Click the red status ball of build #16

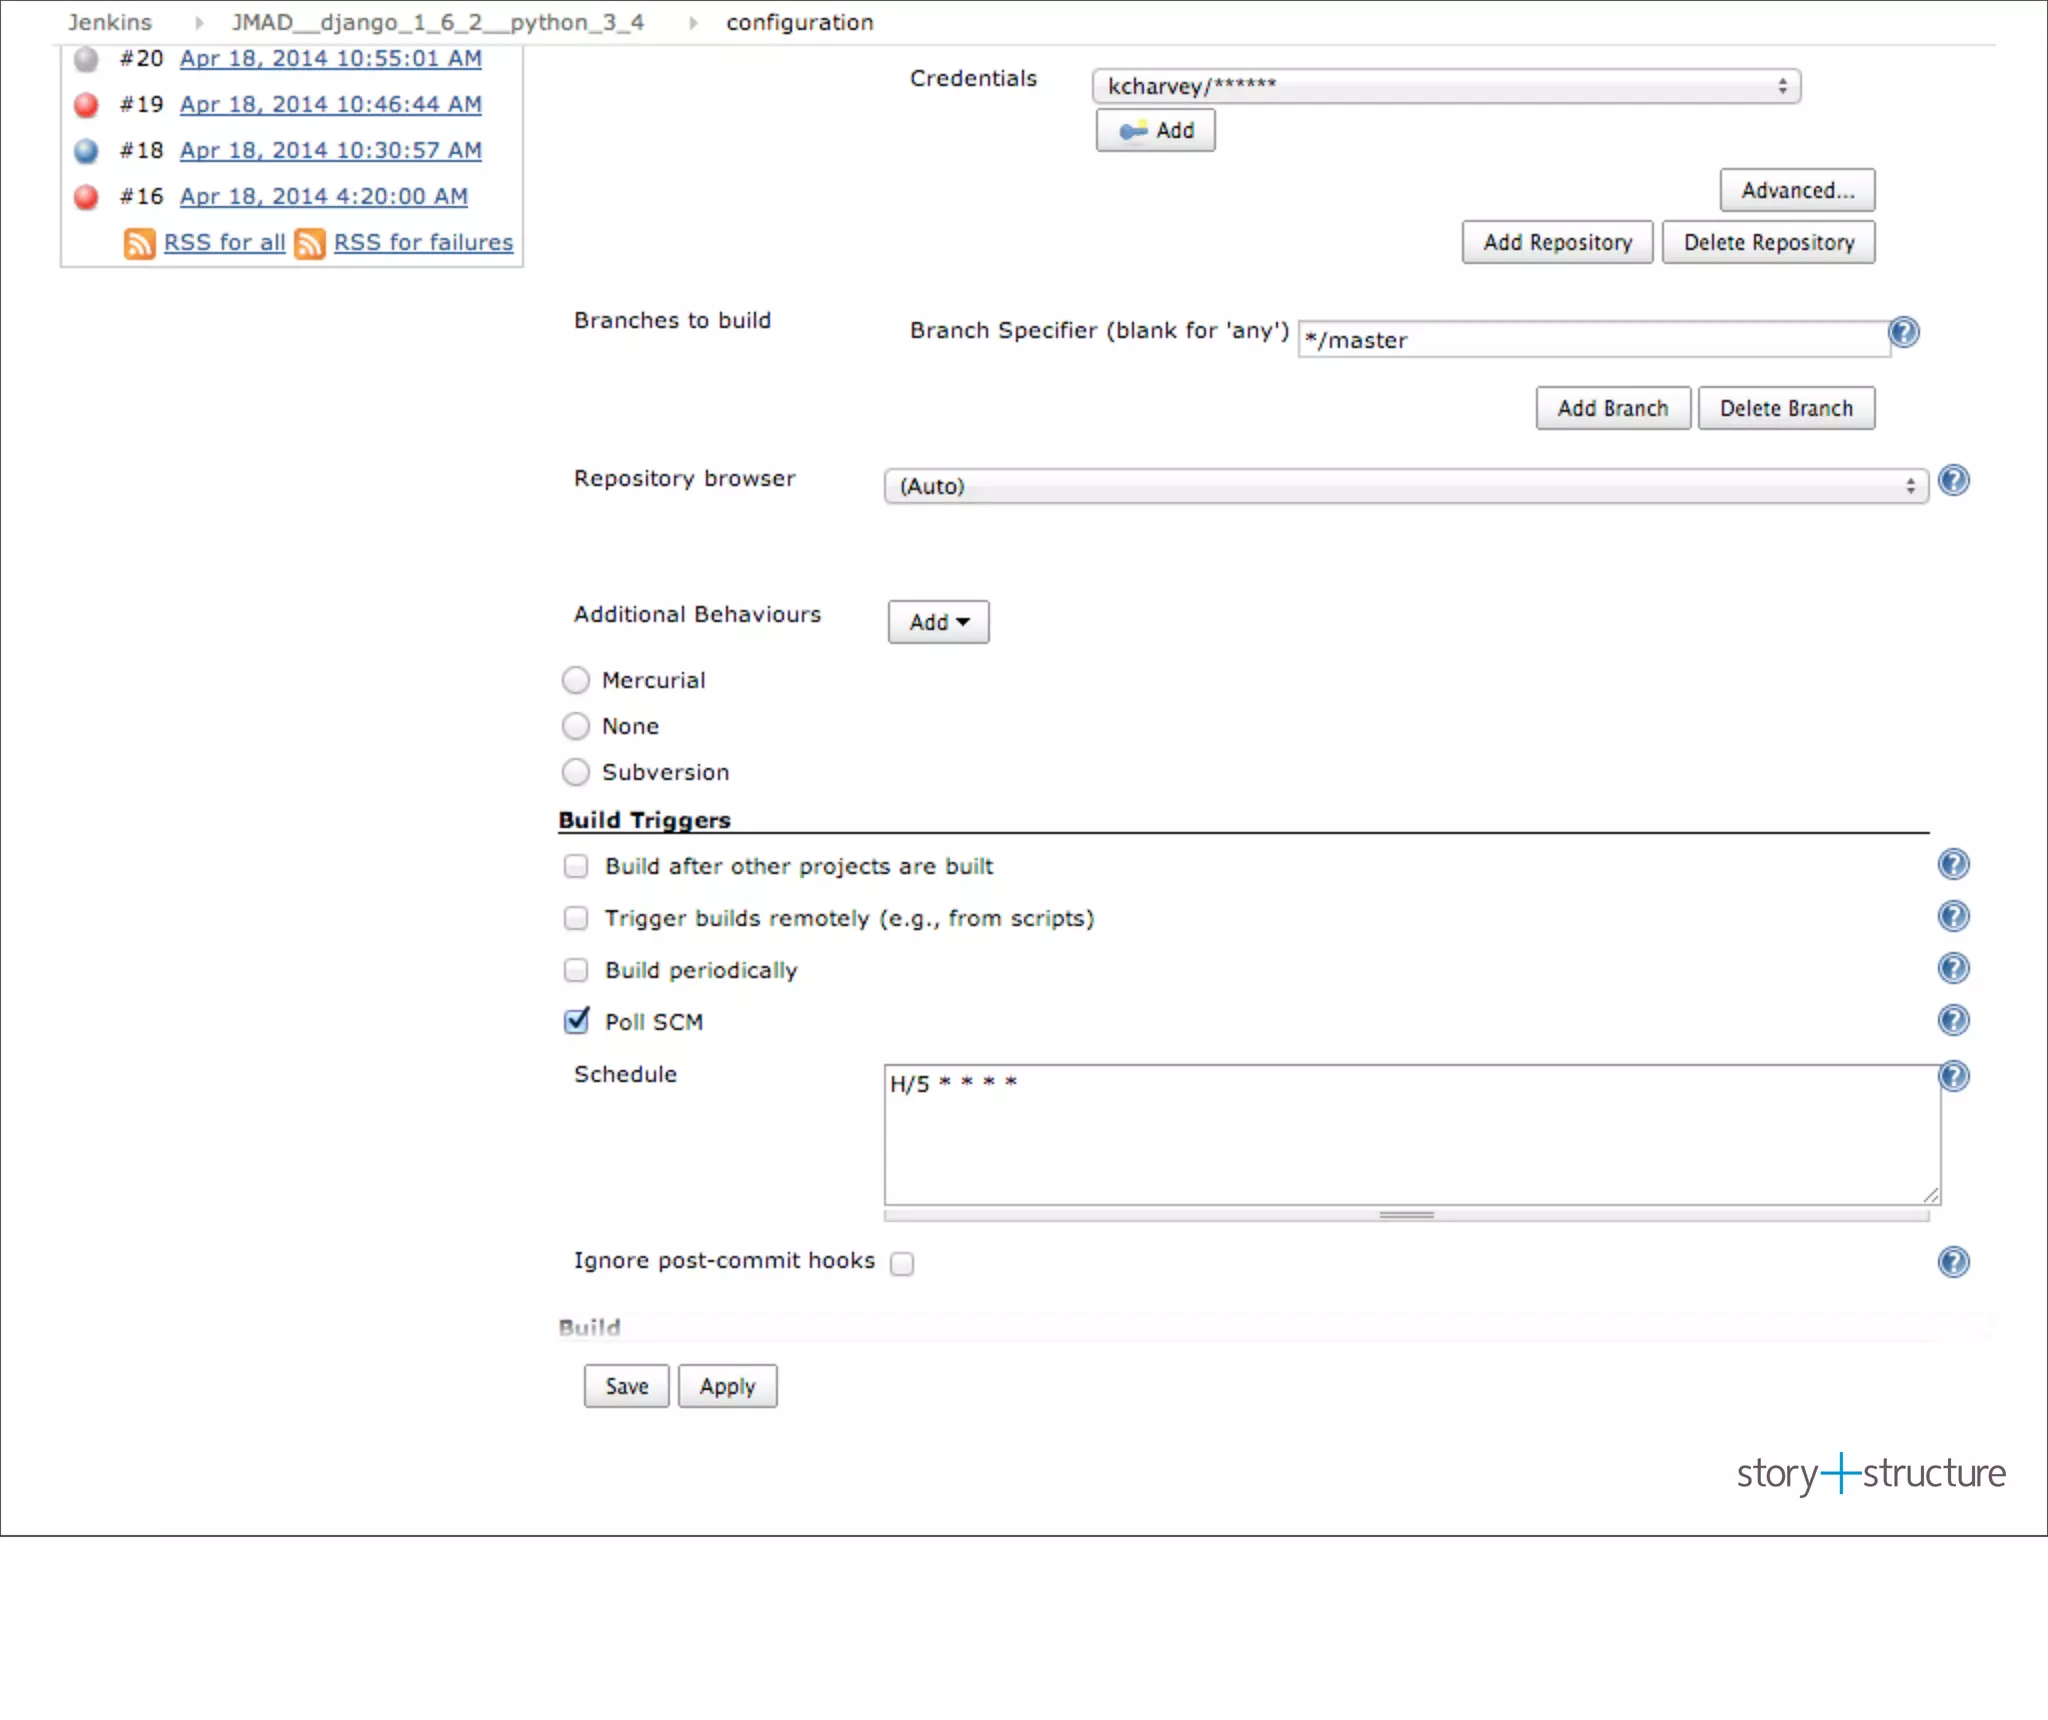pyautogui.click(x=87, y=196)
